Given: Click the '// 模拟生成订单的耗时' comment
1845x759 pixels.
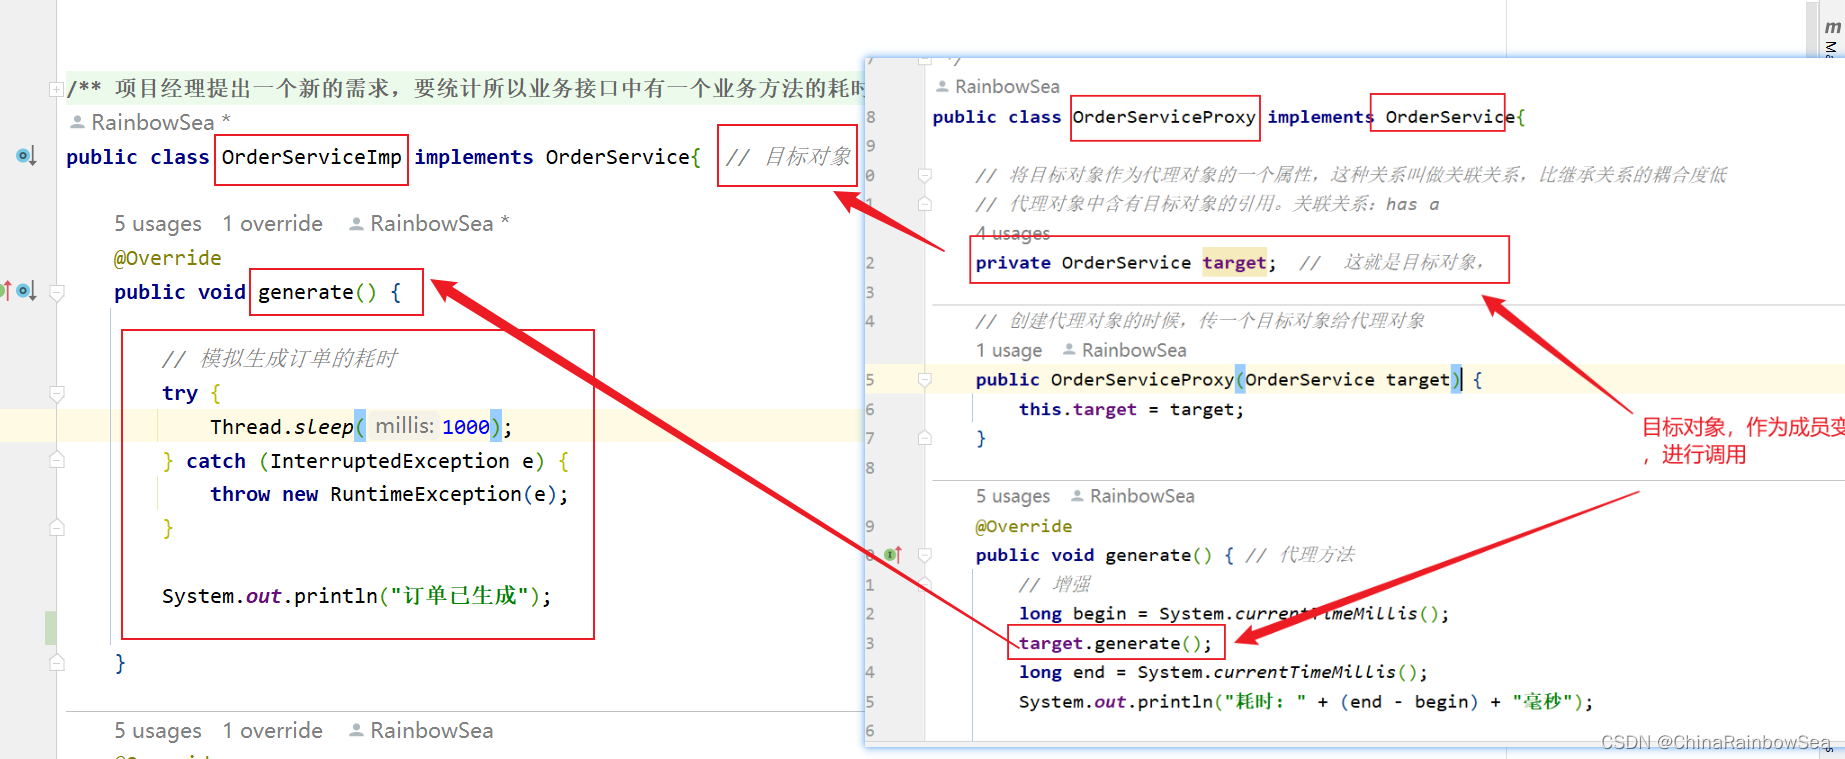Looking at the screenshot, I should pos(280,358).
